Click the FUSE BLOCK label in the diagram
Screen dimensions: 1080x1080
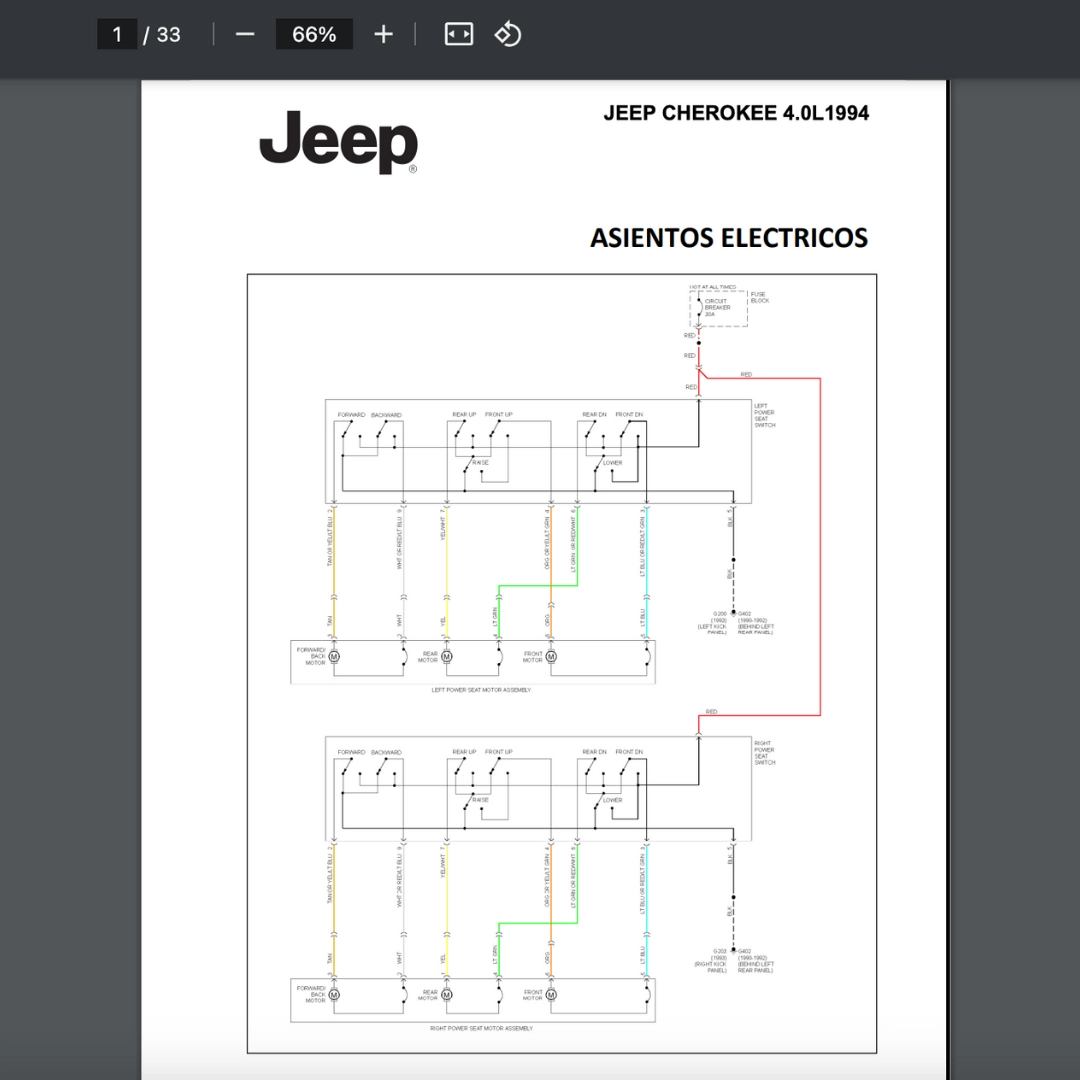pyautogui.click(x=760, y=298)
